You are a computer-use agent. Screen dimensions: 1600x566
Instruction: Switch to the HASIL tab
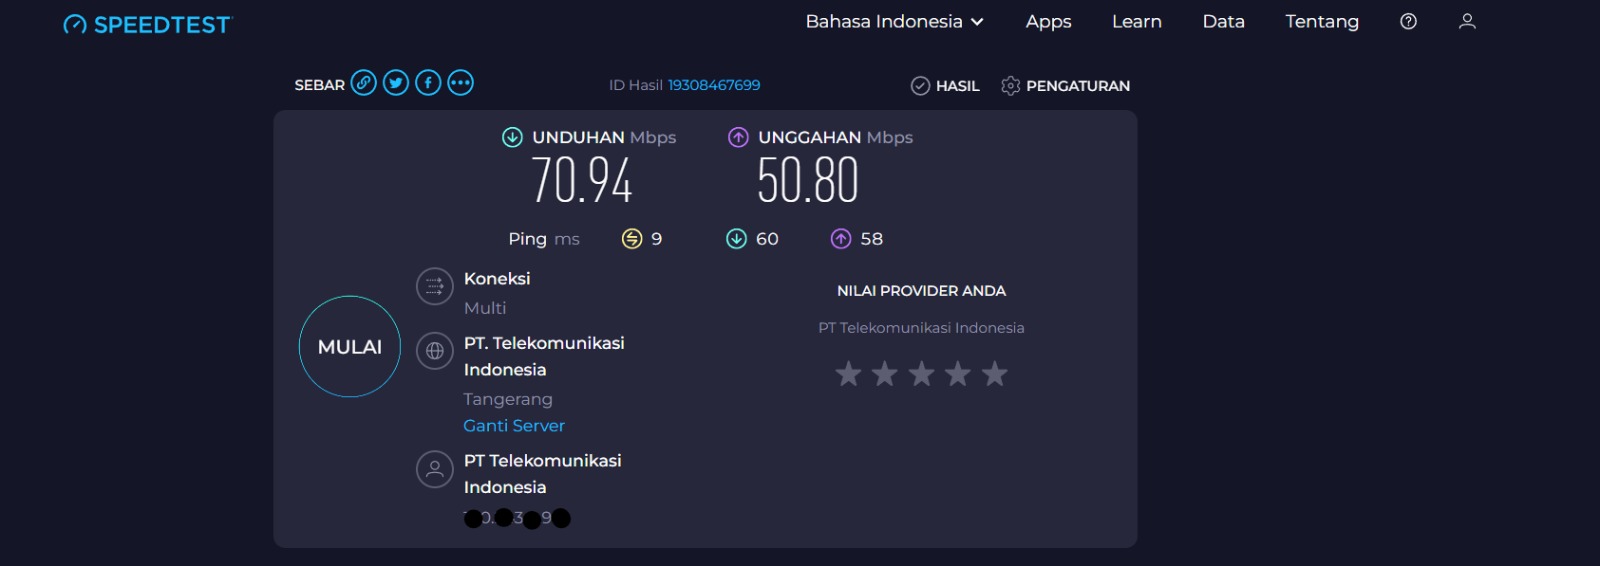click(x=945, y=86)
